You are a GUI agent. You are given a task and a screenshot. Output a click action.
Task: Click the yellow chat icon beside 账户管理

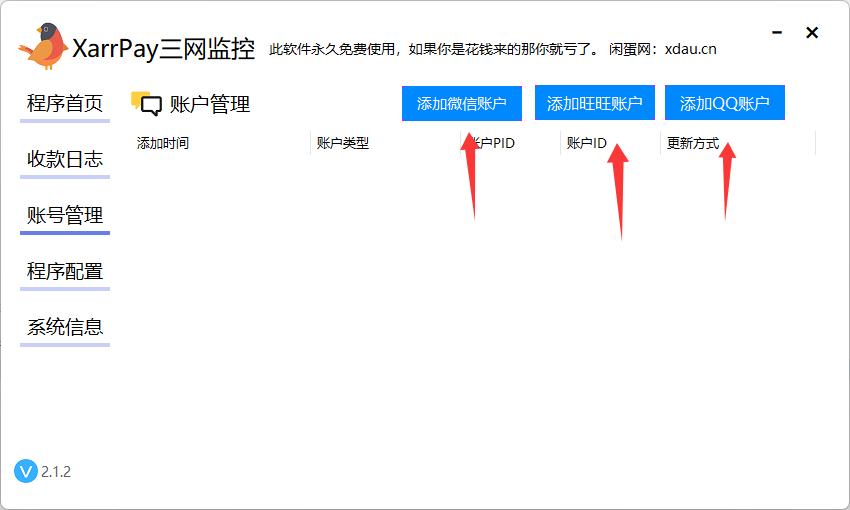146,104
